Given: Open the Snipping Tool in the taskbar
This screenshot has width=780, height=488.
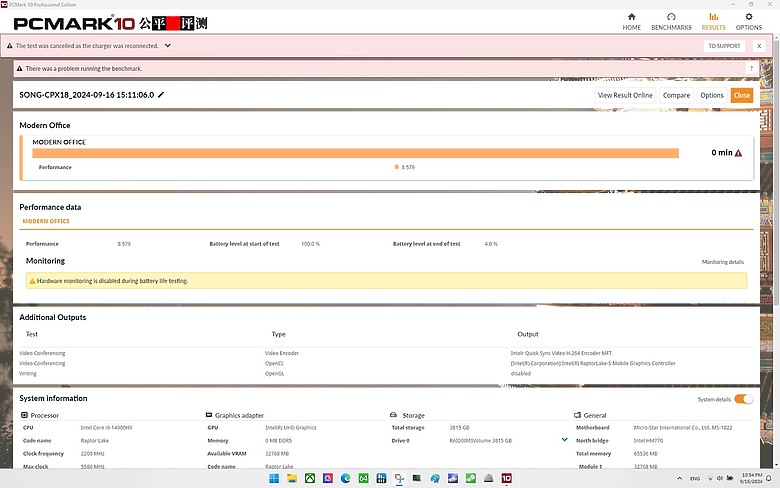Looking at the screenshot, I should [x=399, y=479].
